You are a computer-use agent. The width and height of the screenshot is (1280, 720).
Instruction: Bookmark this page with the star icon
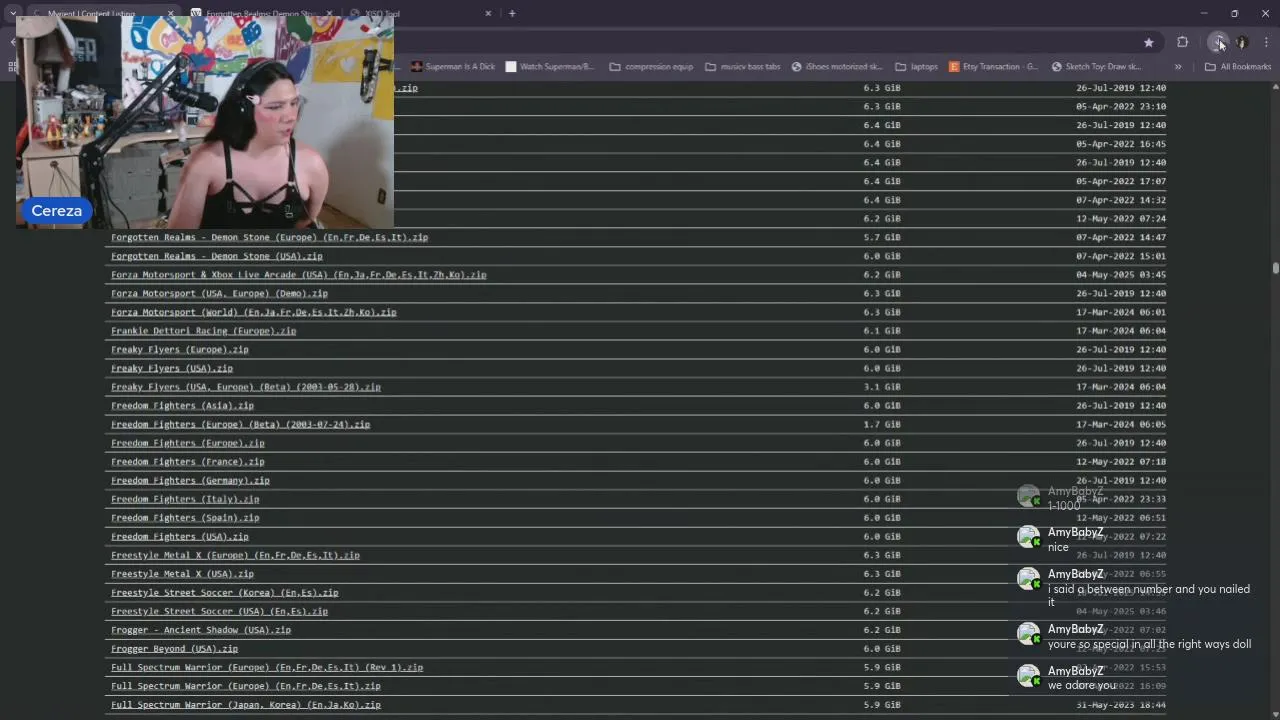tap(1148, 42)
